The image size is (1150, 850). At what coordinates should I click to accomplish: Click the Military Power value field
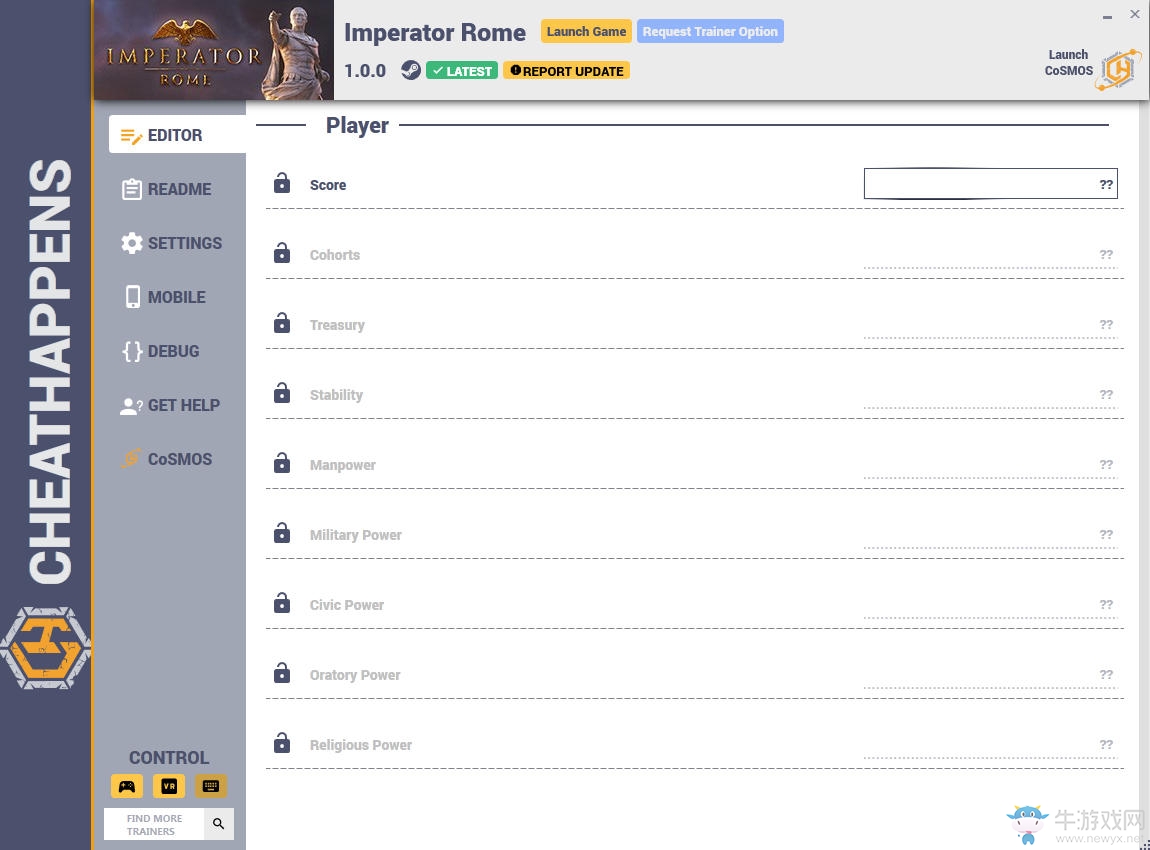991,535
